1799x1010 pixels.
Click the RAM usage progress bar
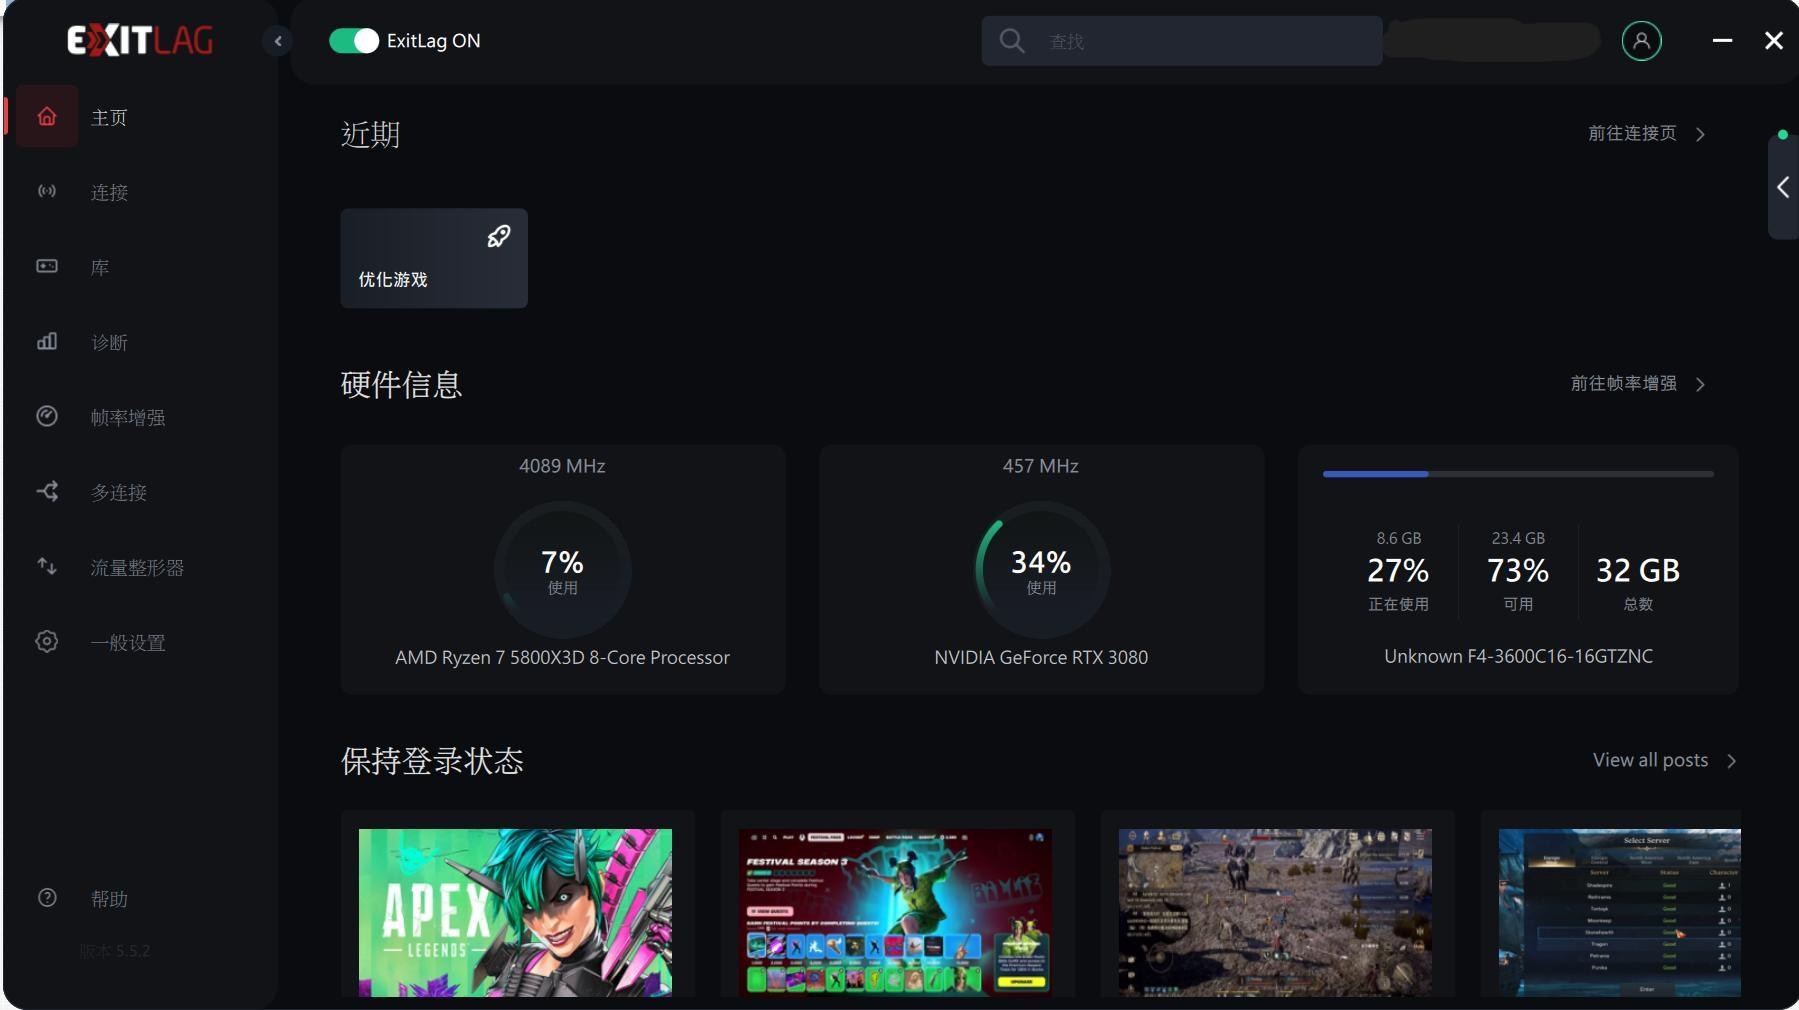coord(1518,474)
